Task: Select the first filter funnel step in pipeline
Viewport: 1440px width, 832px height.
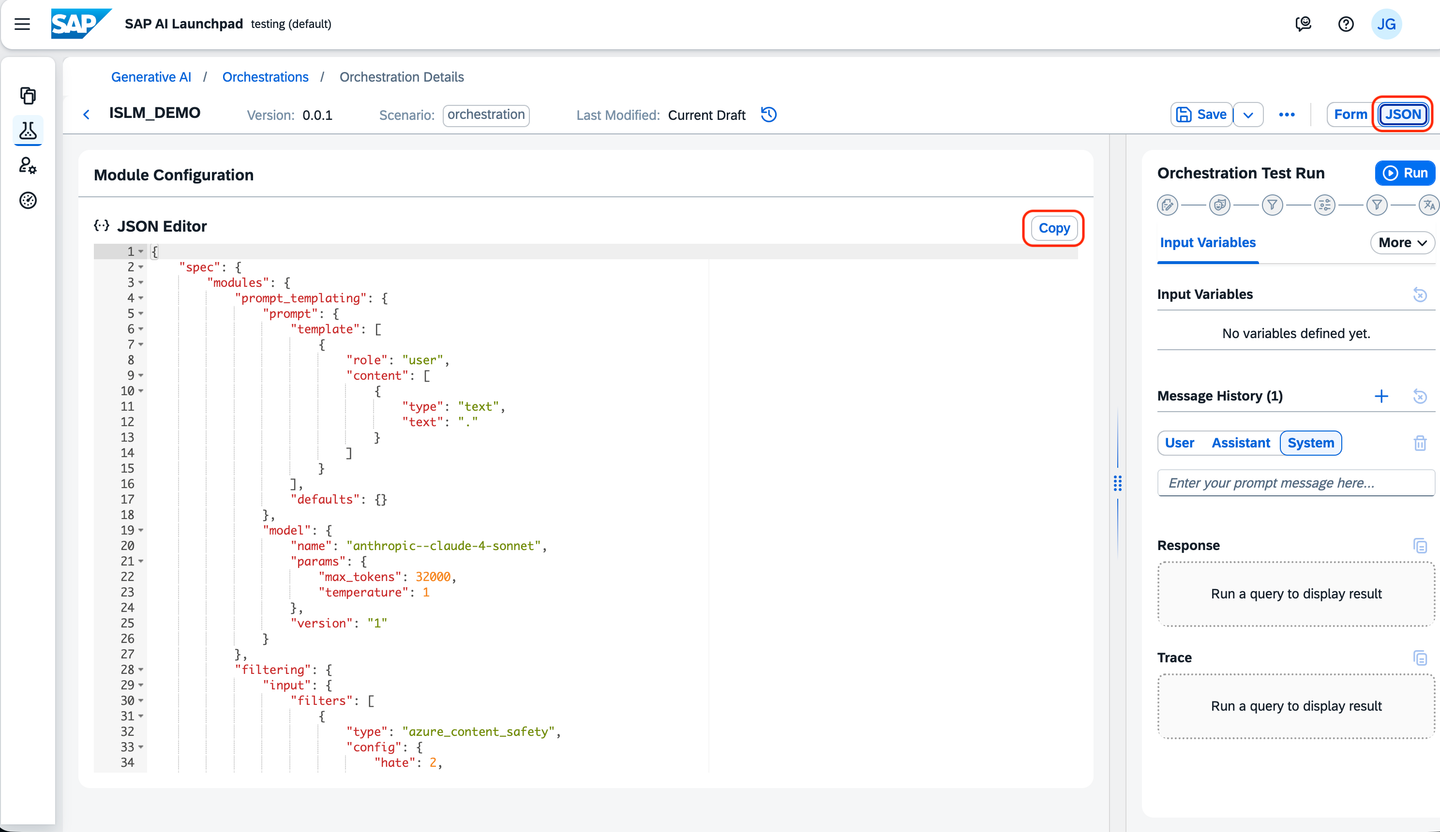Action: click(1272, 205)
